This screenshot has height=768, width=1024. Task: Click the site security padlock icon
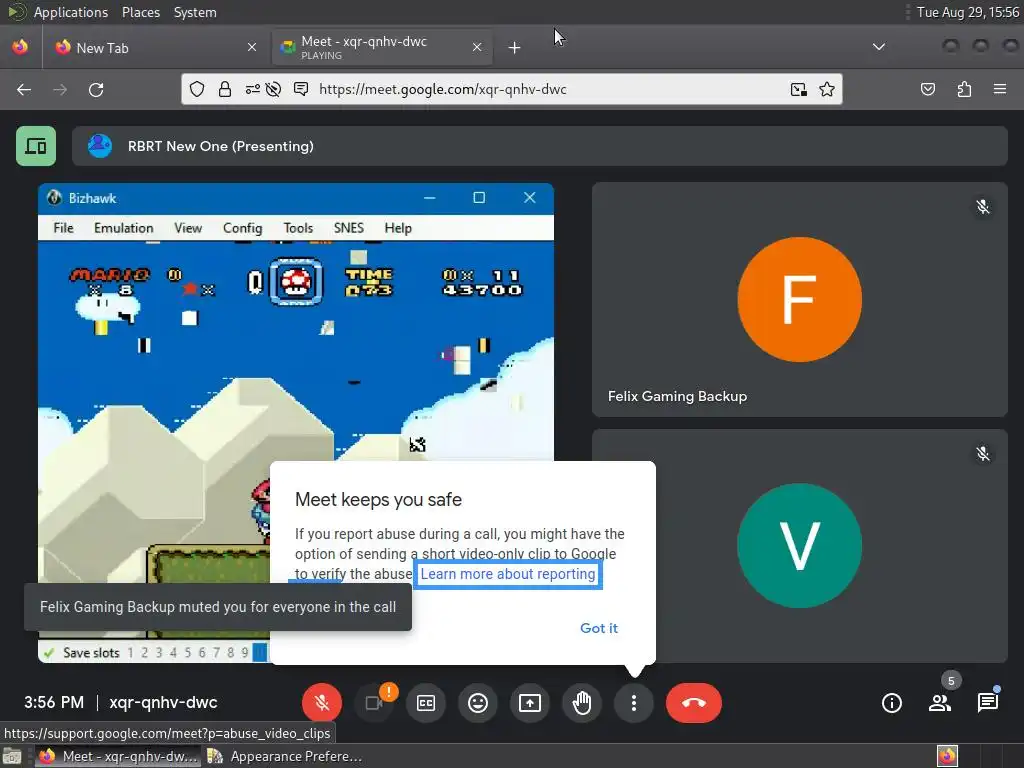pyautogui.click(x=225, y=89)
